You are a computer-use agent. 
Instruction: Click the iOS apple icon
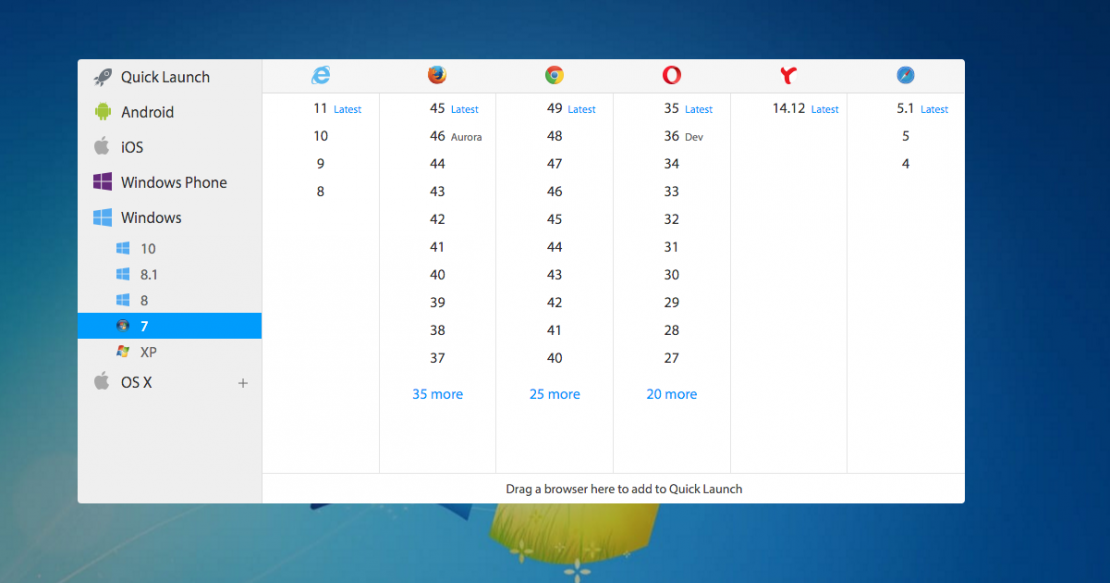pyautogui.click(x=102, y=146)
